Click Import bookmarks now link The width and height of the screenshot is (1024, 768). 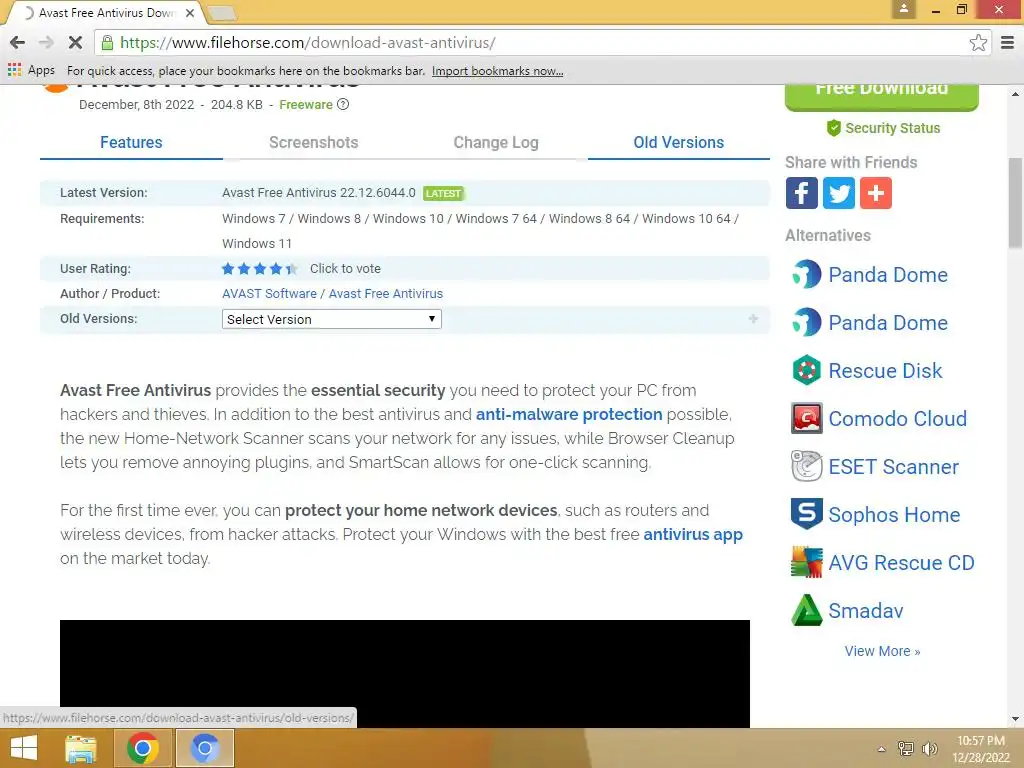point(497,71)
